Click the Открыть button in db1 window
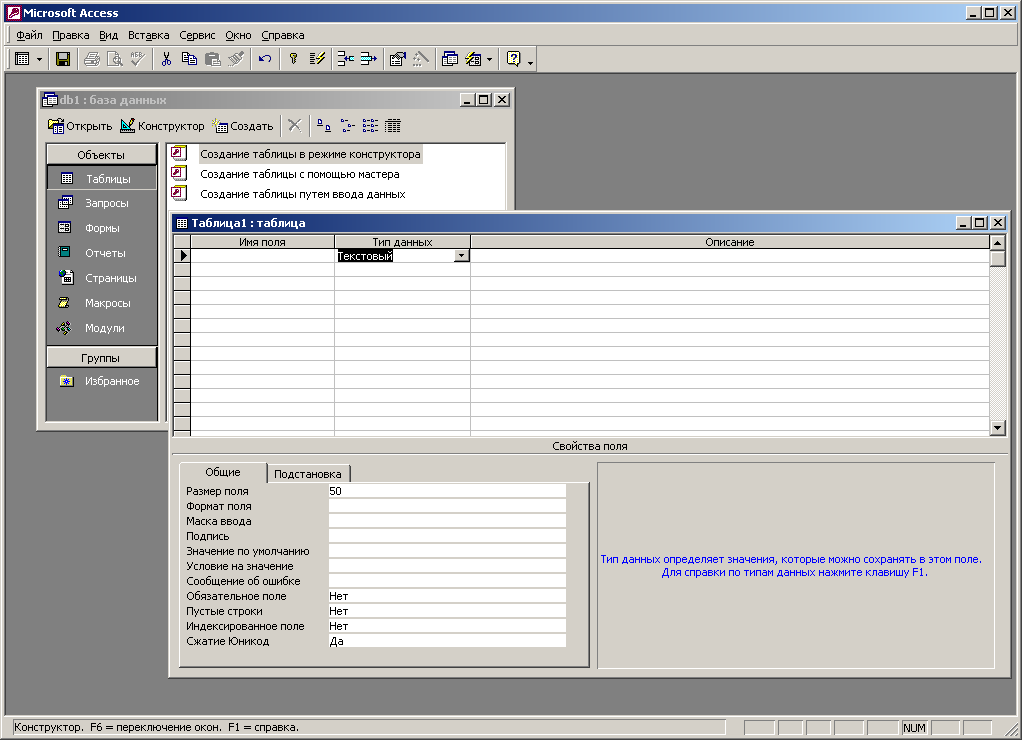Viewport: 1022px width, 740px height. click(x=80, y=126)
